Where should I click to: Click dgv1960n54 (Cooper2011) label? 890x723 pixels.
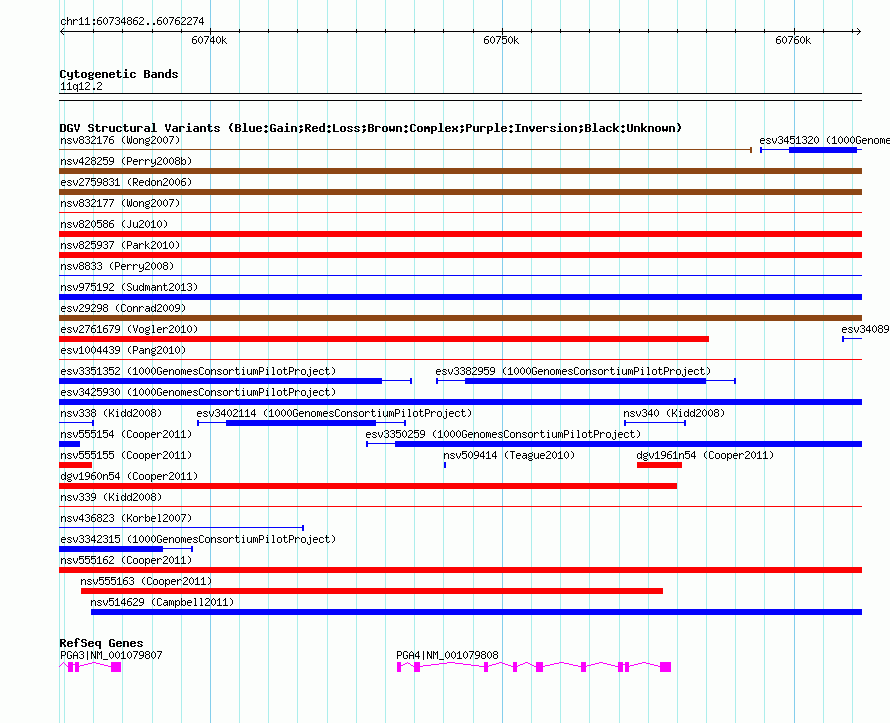(x=129, y=476)
